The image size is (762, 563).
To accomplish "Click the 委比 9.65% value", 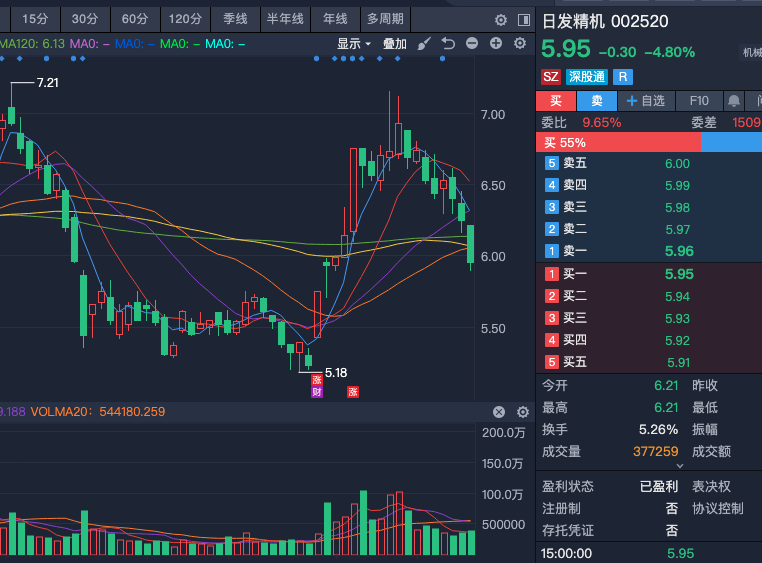I will (602, 122).
